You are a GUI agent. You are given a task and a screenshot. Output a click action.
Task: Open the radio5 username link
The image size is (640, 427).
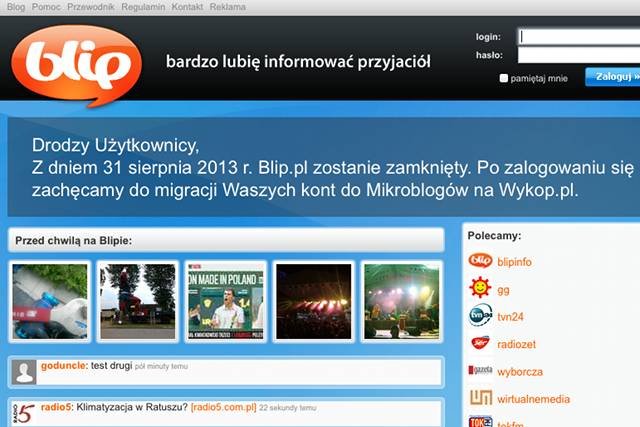56,407
